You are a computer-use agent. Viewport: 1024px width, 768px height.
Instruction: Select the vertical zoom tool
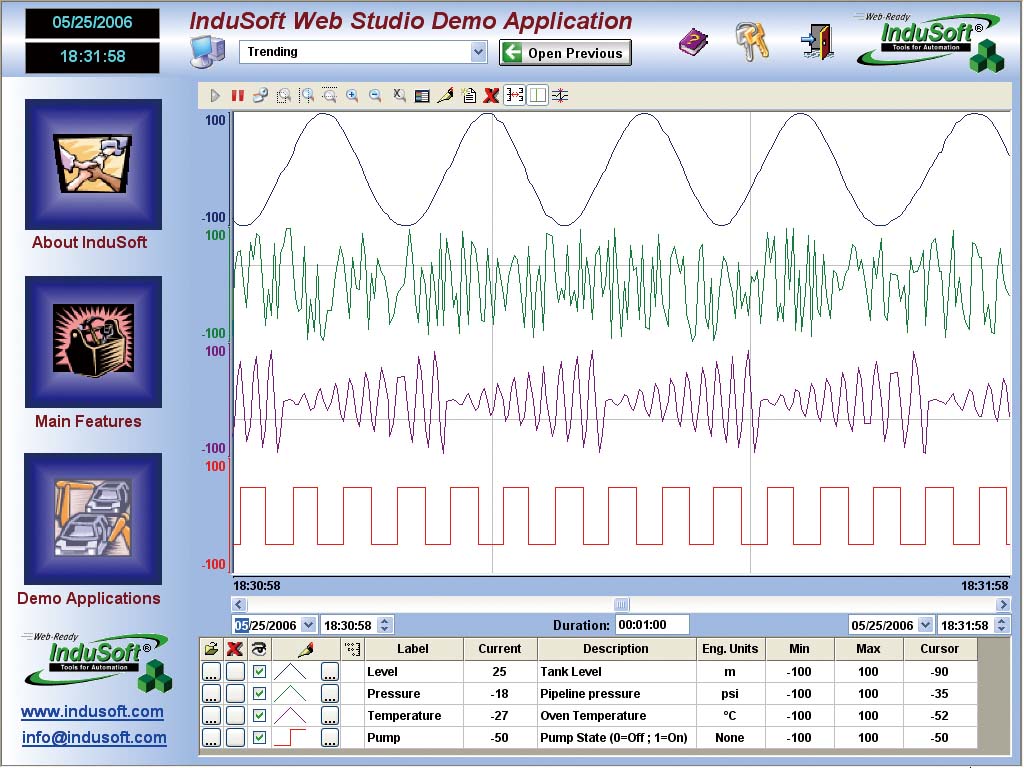point(329,96)
